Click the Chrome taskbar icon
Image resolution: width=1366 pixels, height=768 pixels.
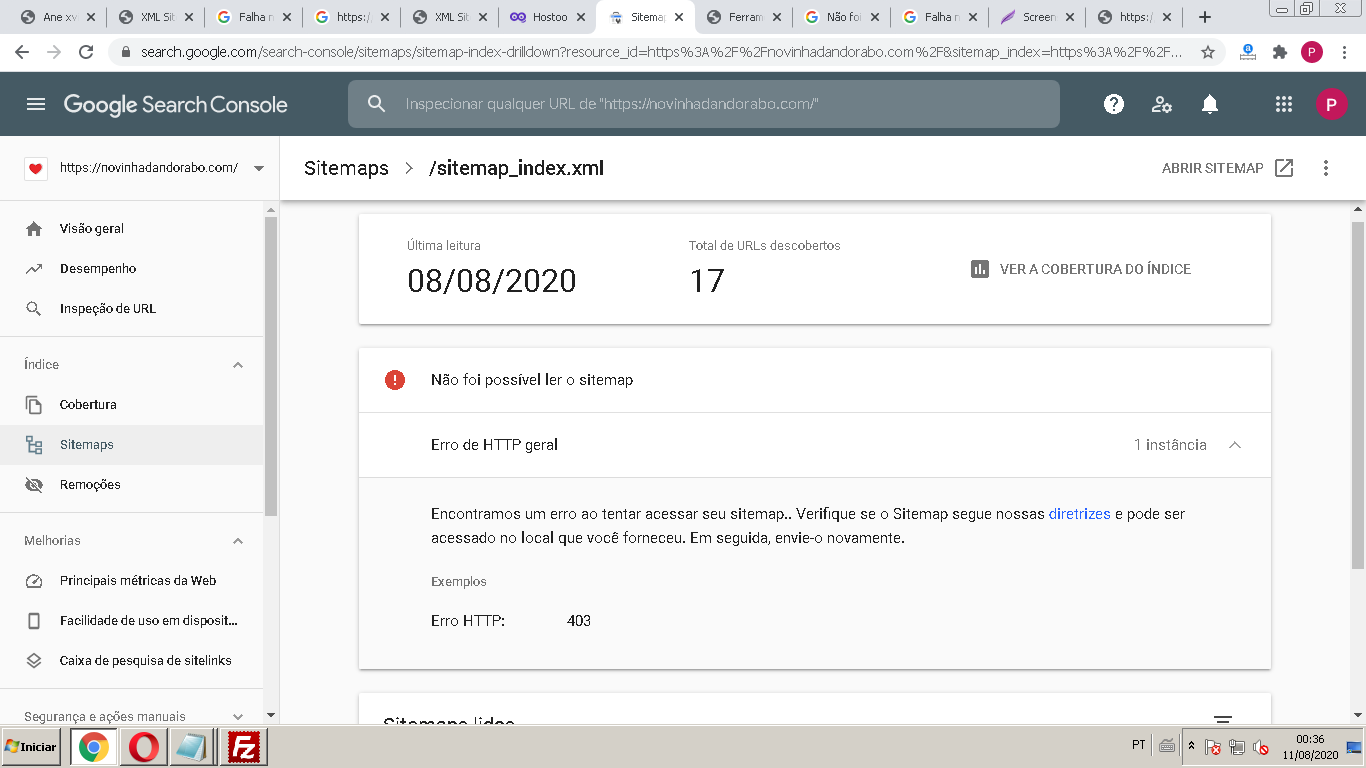click(94, 747)
